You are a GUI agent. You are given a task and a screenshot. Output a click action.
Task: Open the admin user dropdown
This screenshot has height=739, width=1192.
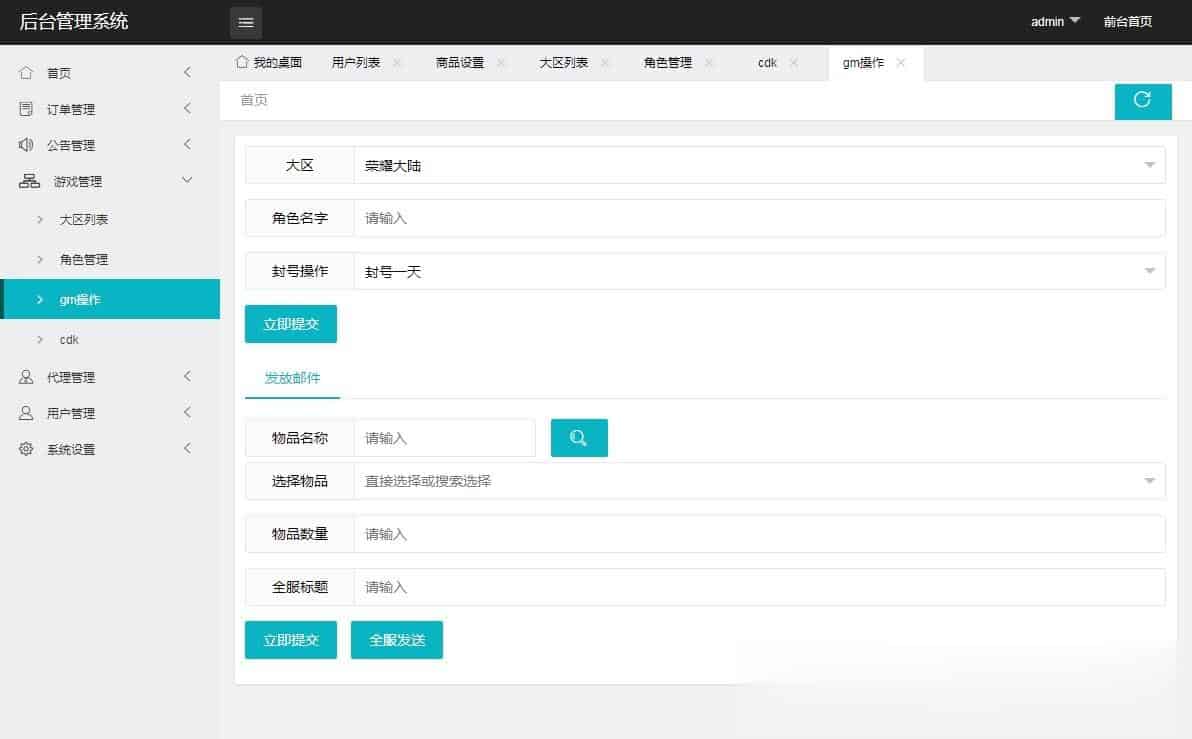click(1054, 21)
